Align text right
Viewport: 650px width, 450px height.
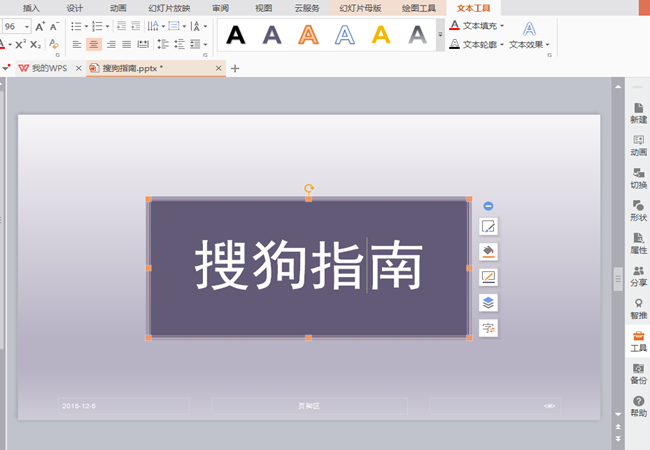[111, 44]
